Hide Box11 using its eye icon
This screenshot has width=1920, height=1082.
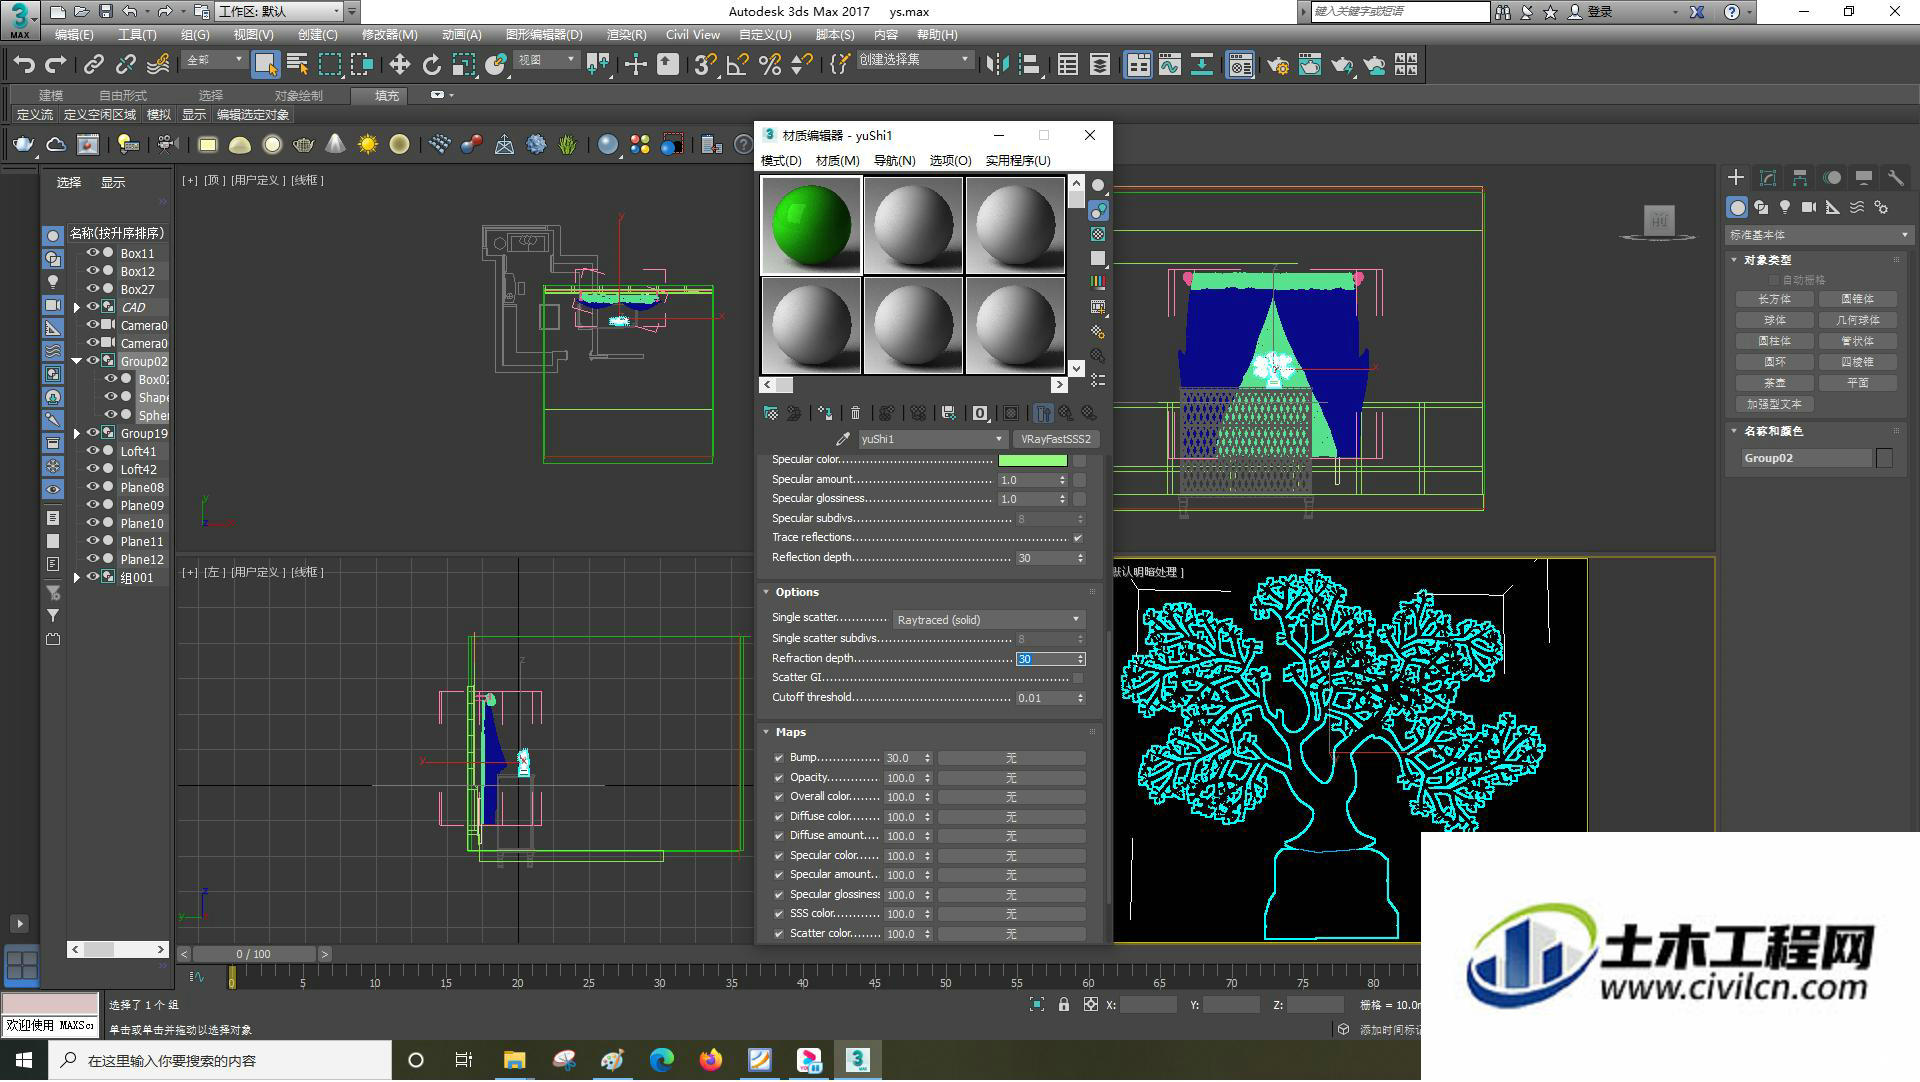(x=93, y=253)
